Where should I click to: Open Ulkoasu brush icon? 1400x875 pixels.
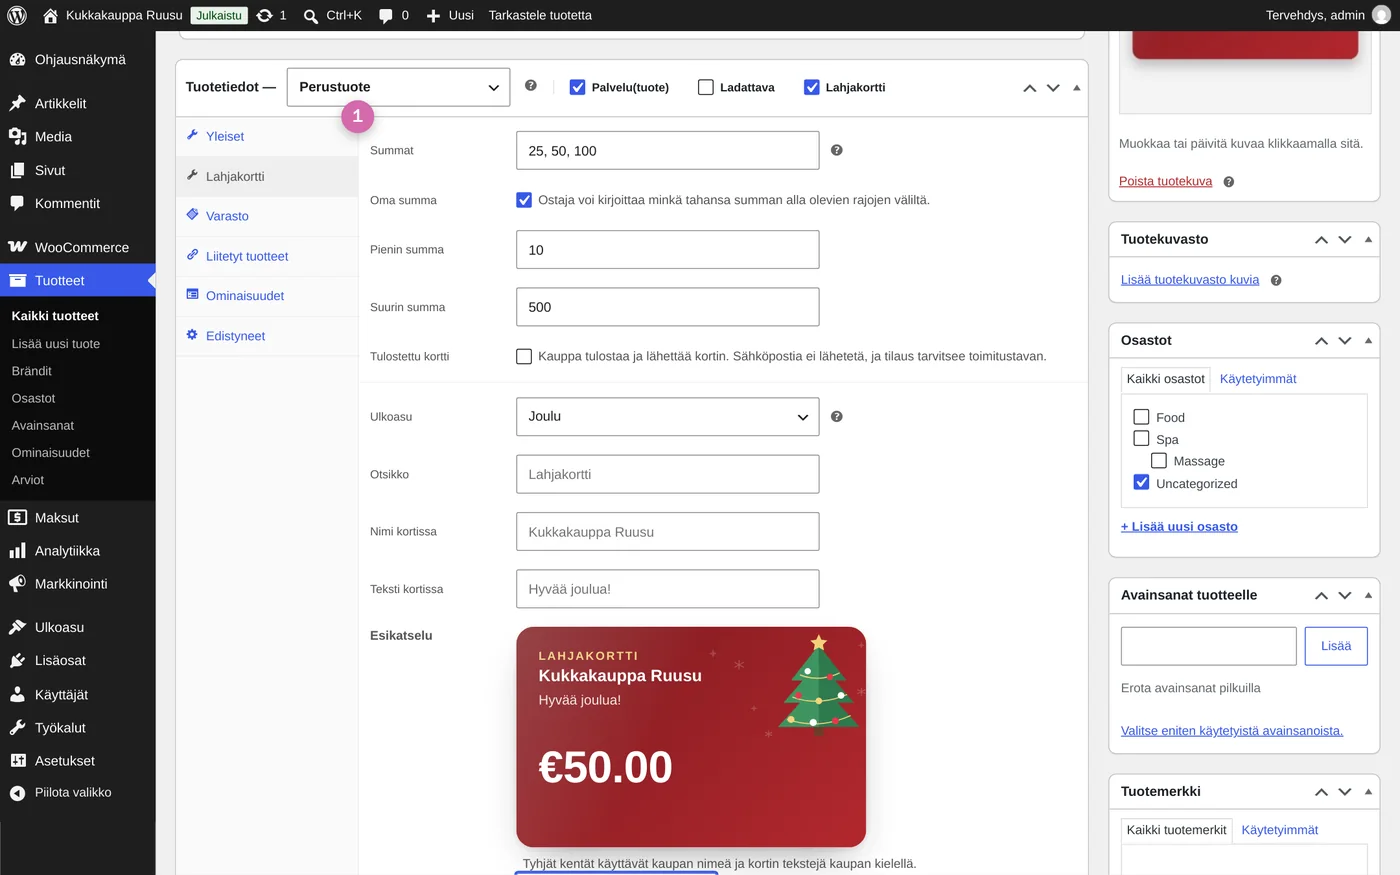pyautogui.click(x=17, y=627)
